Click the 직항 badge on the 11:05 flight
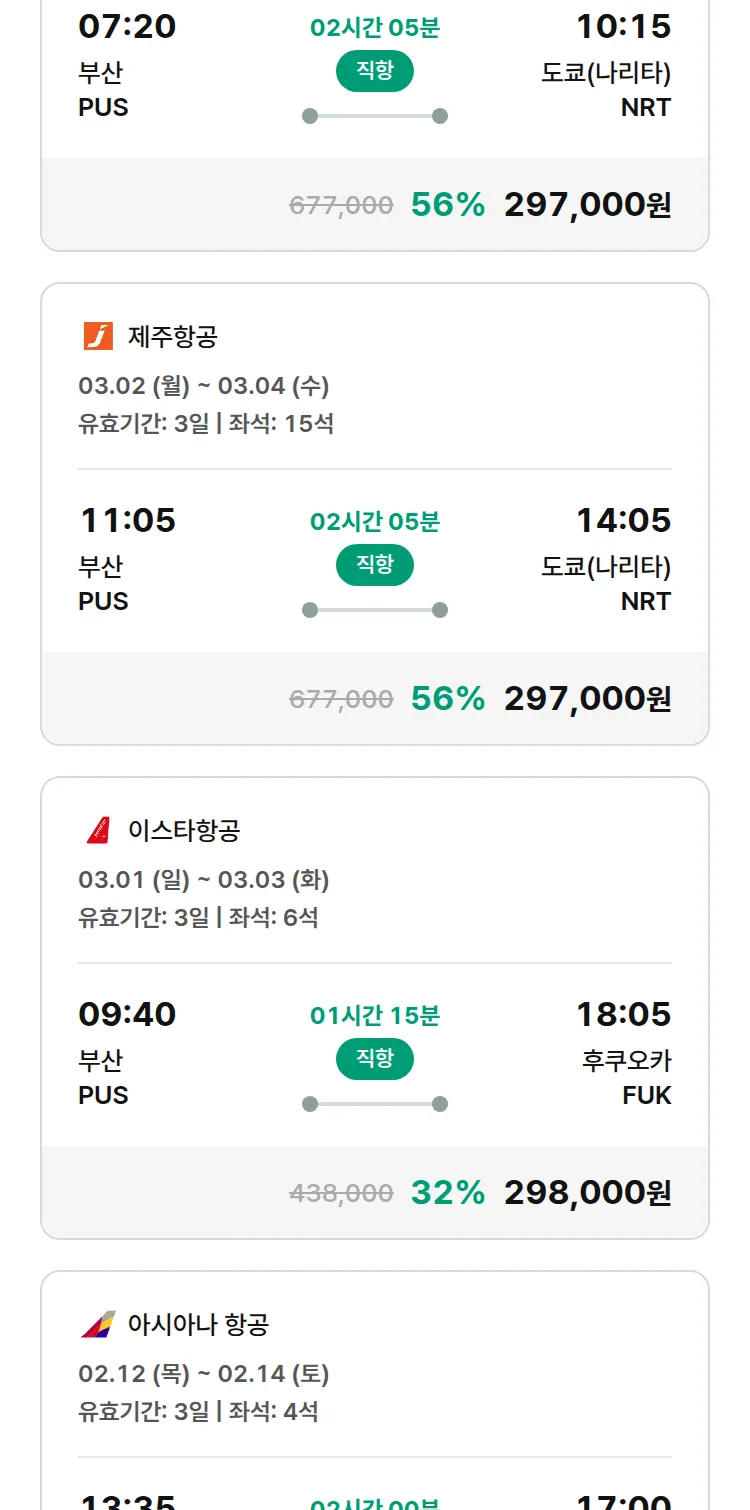Screen dimensions: 750x1510 point(375,565)
